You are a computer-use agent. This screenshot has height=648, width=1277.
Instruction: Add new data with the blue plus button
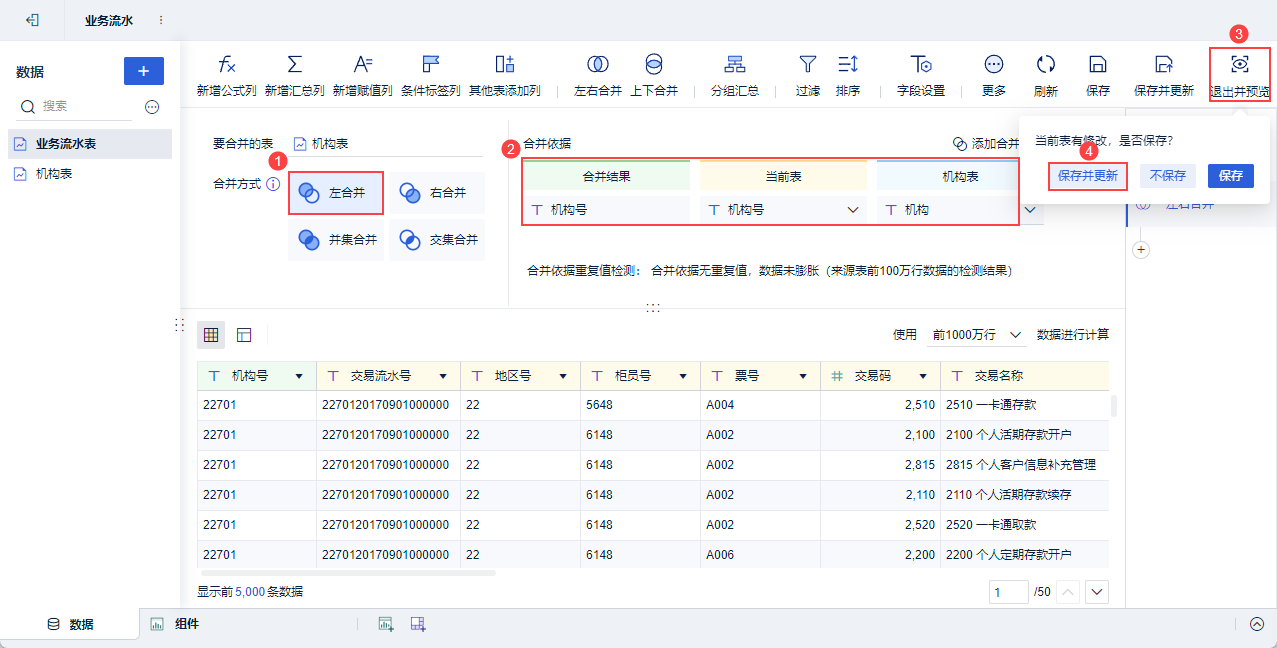tap(144, 71)
